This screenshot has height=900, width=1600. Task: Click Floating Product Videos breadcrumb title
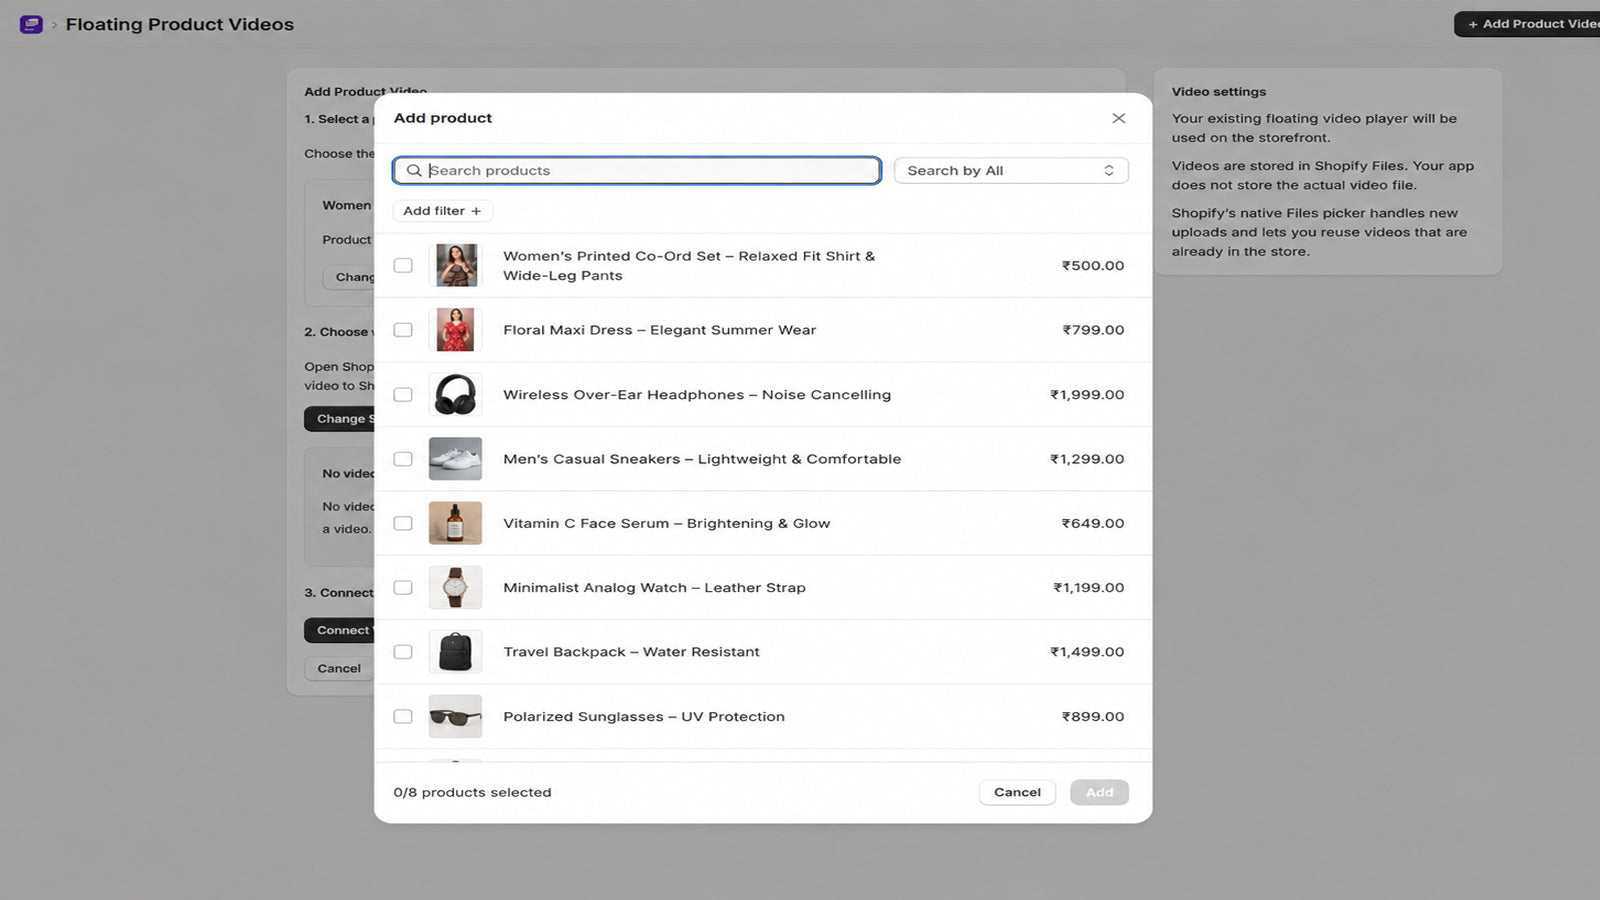180,24
